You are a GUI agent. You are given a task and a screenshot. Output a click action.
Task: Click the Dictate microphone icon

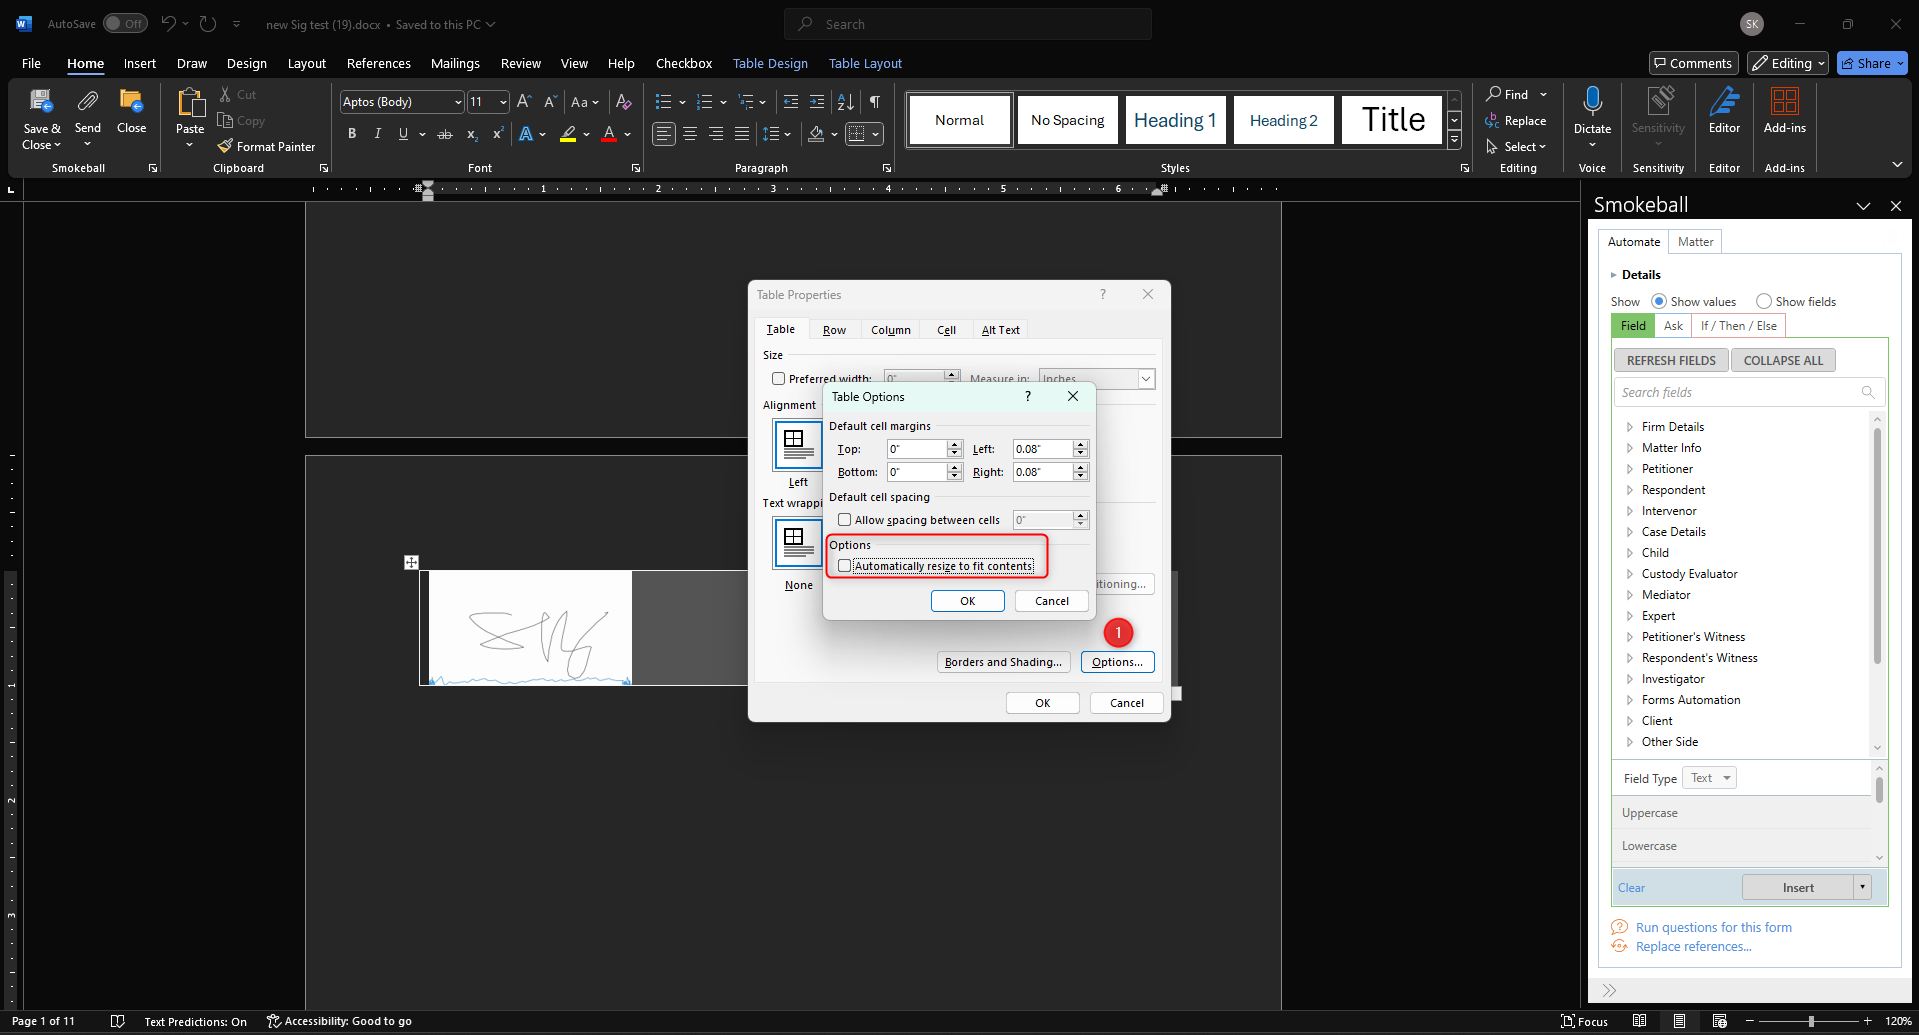coord(1592,102)
